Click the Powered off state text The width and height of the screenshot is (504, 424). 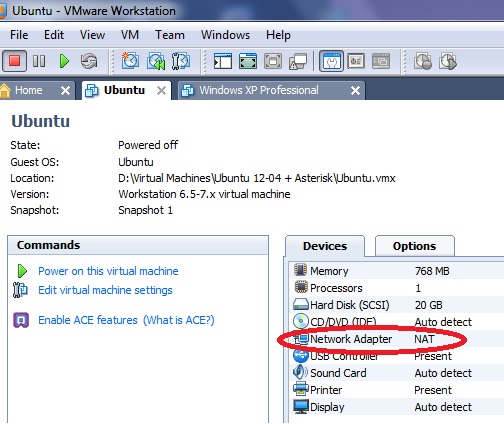click(x=148, y=145)
